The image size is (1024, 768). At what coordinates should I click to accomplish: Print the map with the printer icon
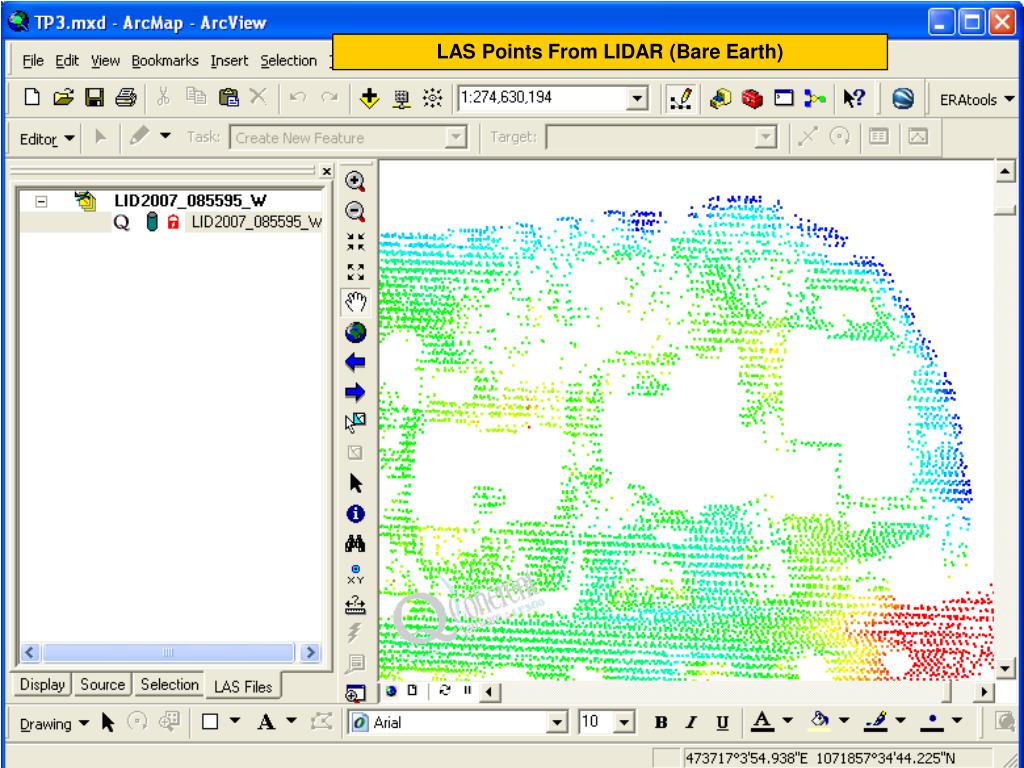(125, 98)
